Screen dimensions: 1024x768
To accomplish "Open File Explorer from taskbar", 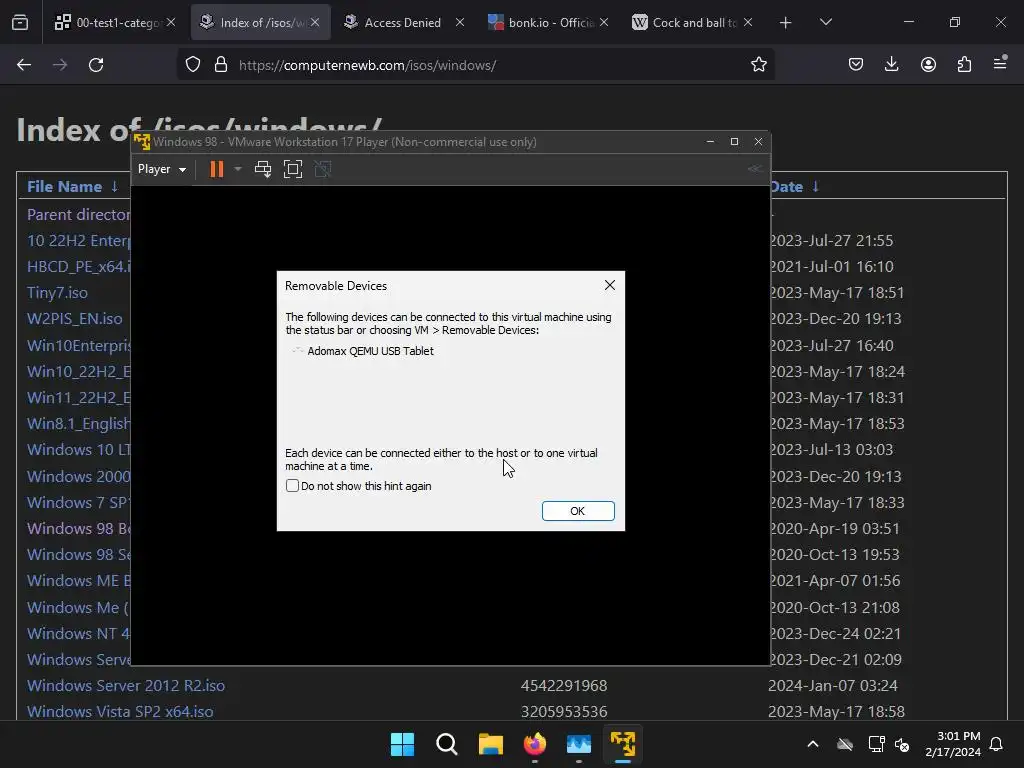I will click(490, 744).
